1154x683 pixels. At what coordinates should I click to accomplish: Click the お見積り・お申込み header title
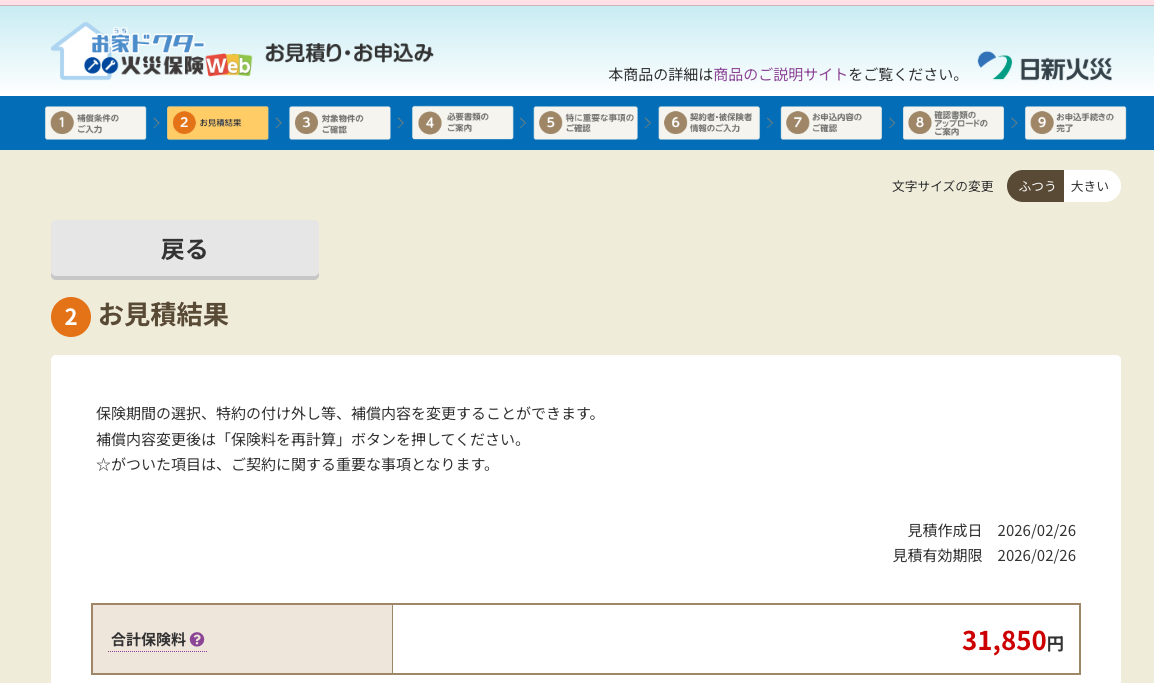349,54
